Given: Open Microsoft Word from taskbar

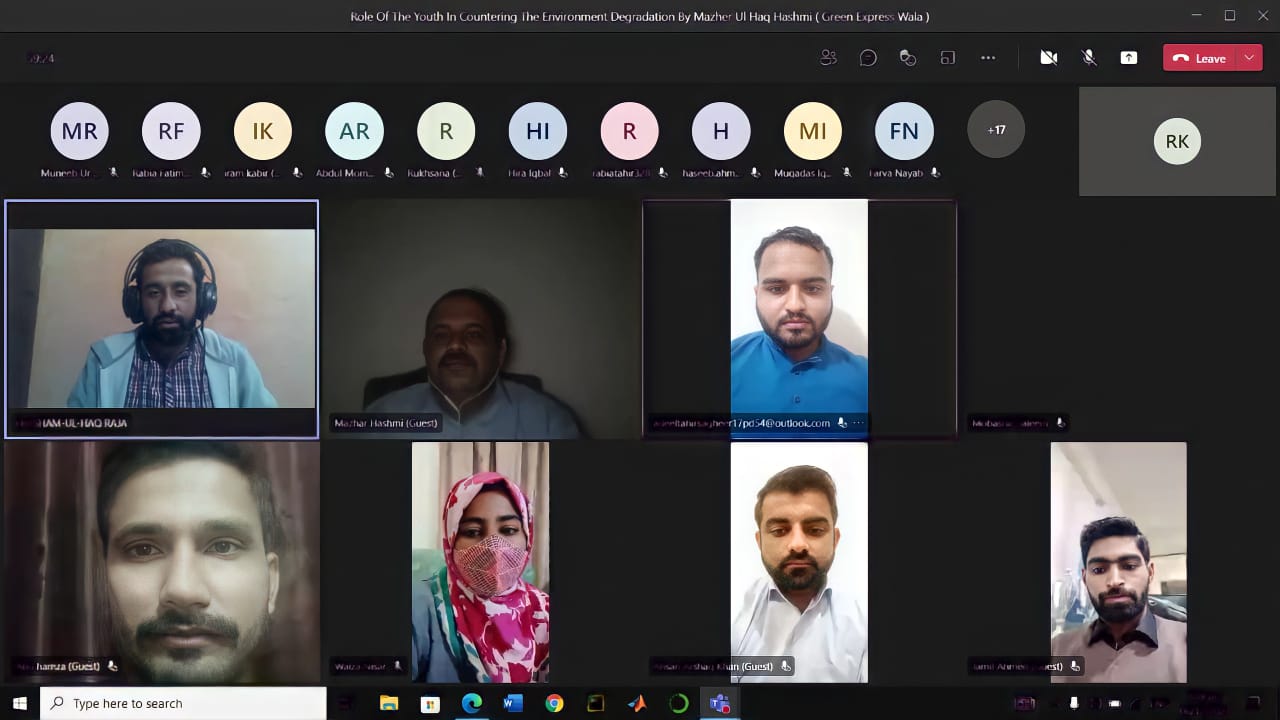Looking at the screenshot, I should point(513,703).
